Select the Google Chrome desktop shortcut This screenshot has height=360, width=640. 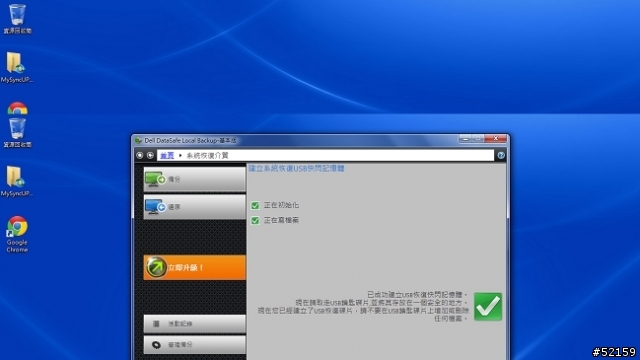(17, 234)
